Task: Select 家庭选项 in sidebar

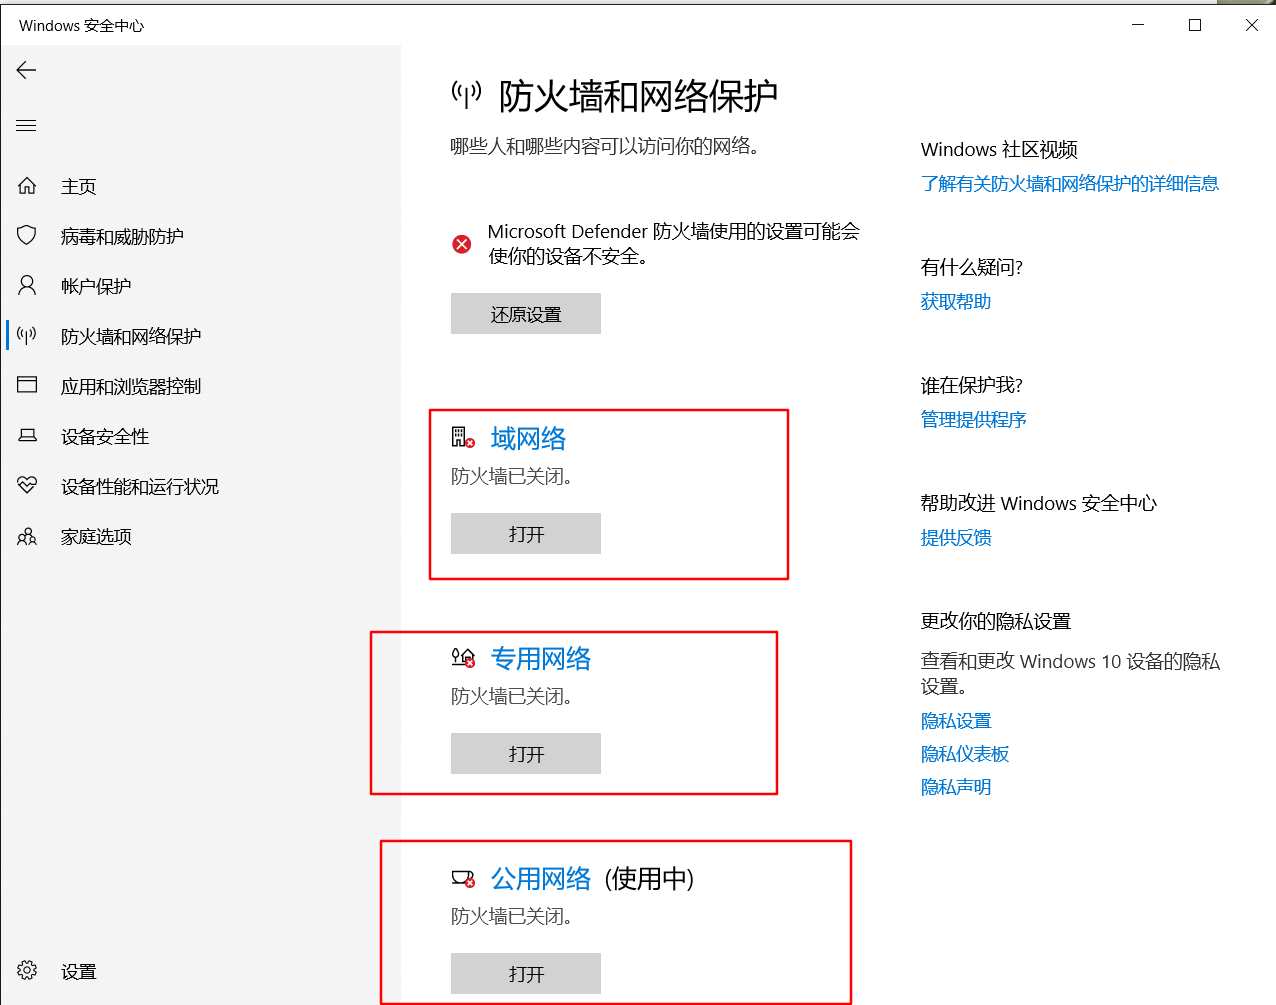Action: 96,536
